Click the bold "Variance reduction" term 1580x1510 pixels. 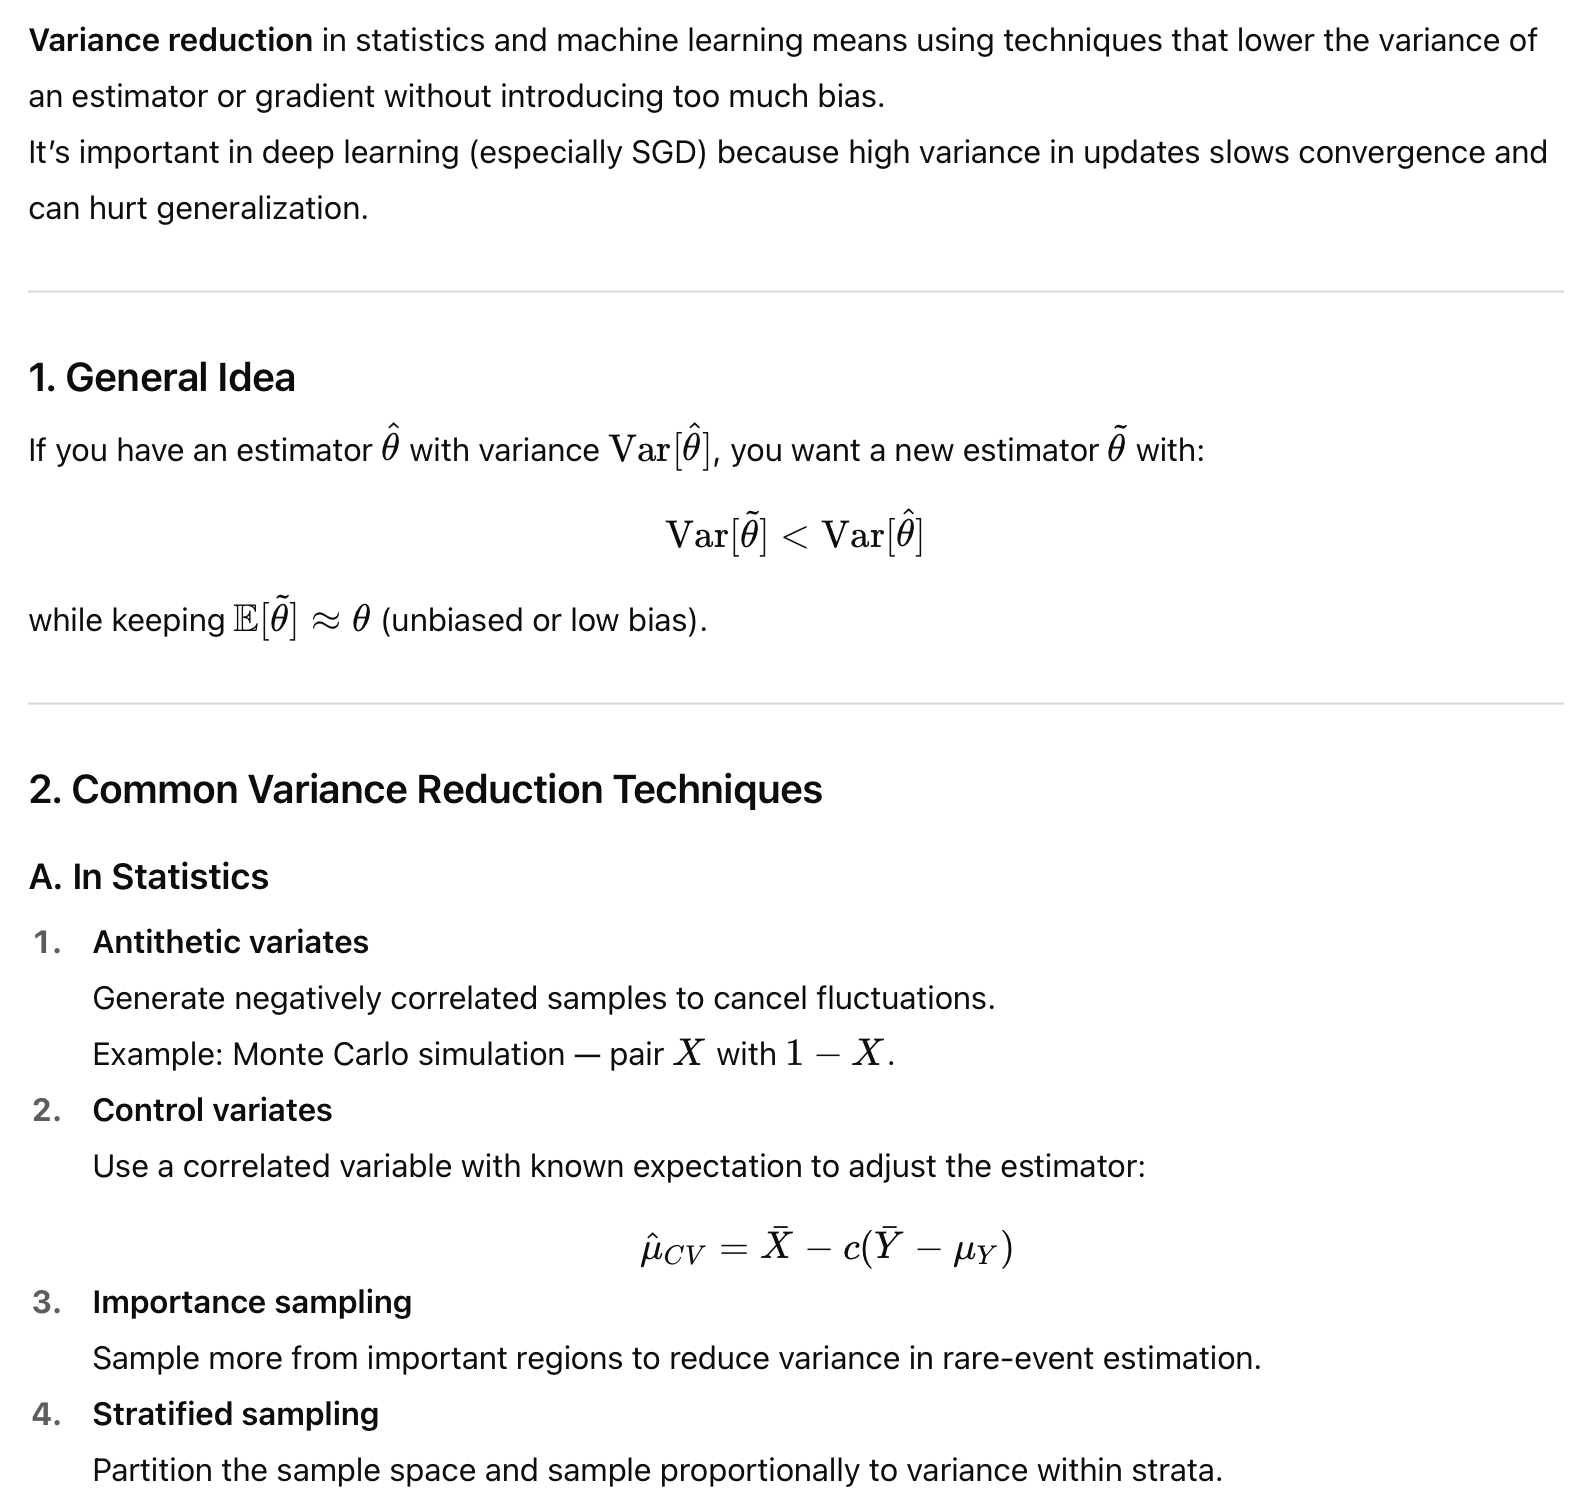tap(170, 41)
